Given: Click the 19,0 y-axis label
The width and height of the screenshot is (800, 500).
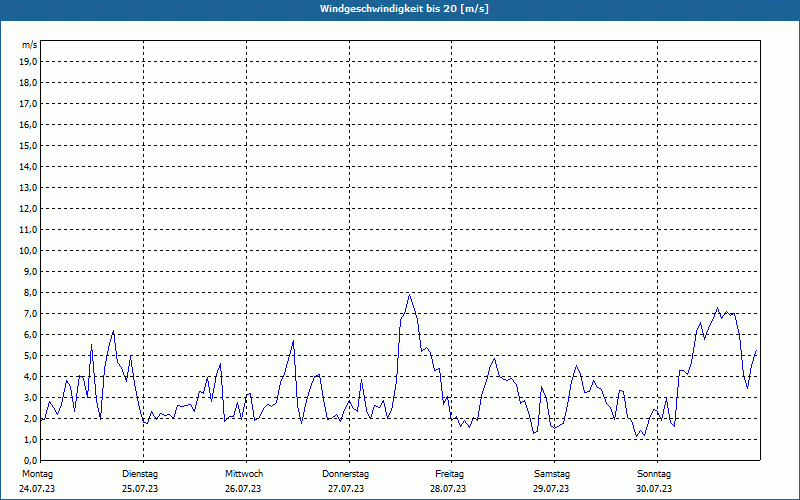Looking at the screenshot, I should pyautogui.click(x=28, y=62).
